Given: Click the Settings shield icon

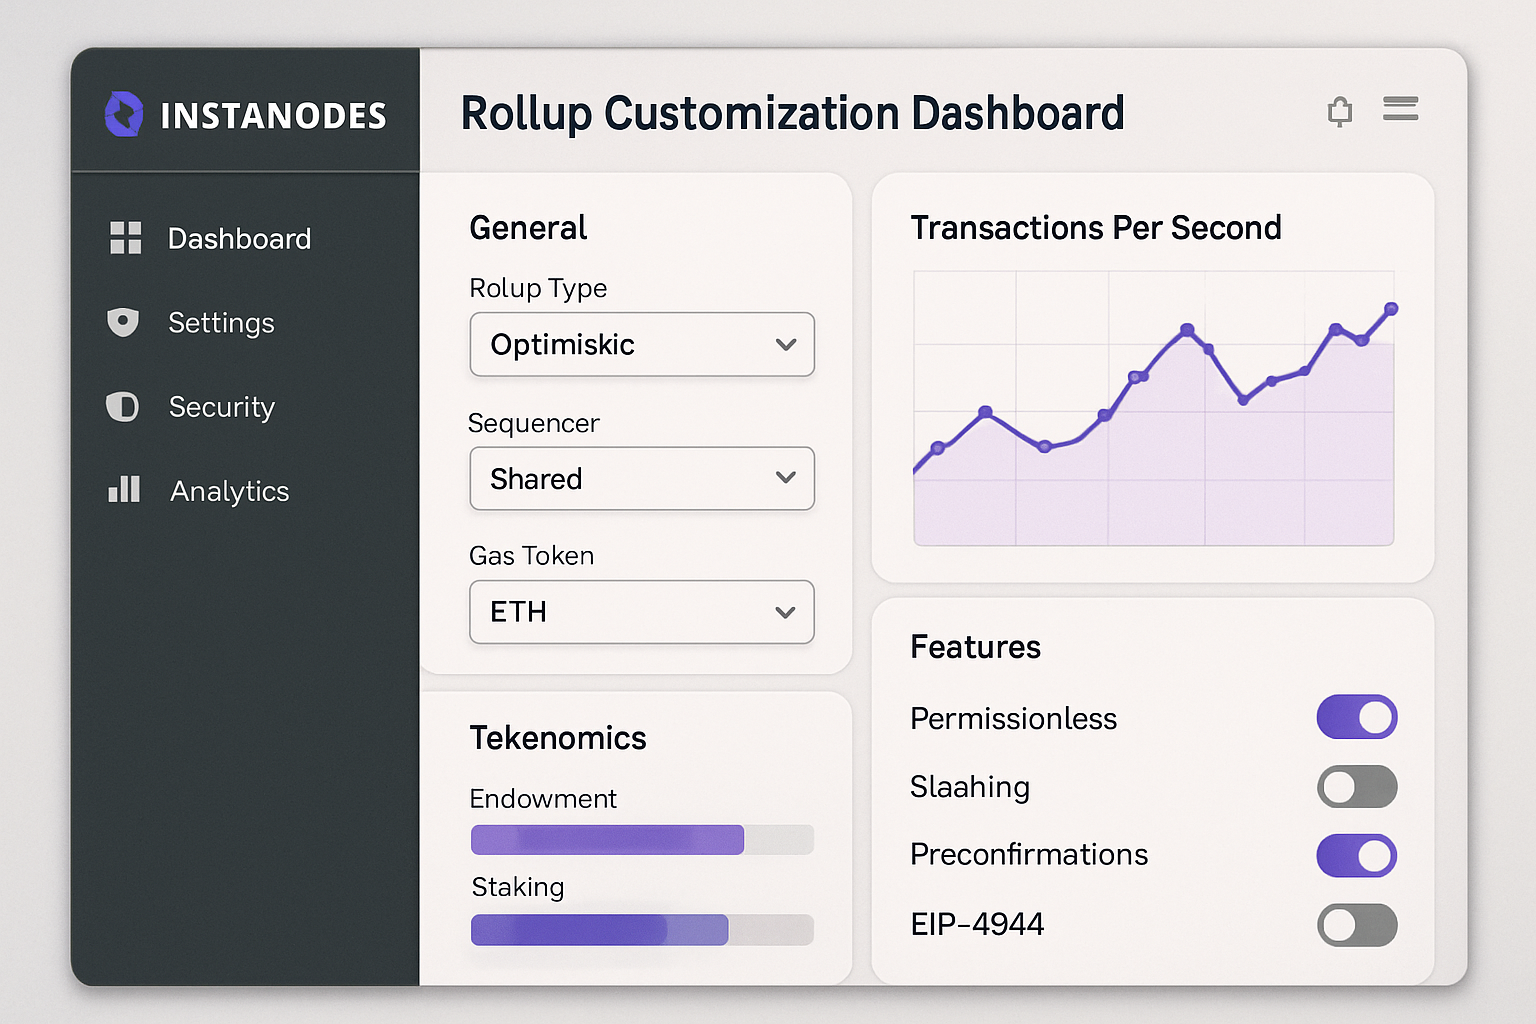Looking at the screenshot, I should point(122,322).
